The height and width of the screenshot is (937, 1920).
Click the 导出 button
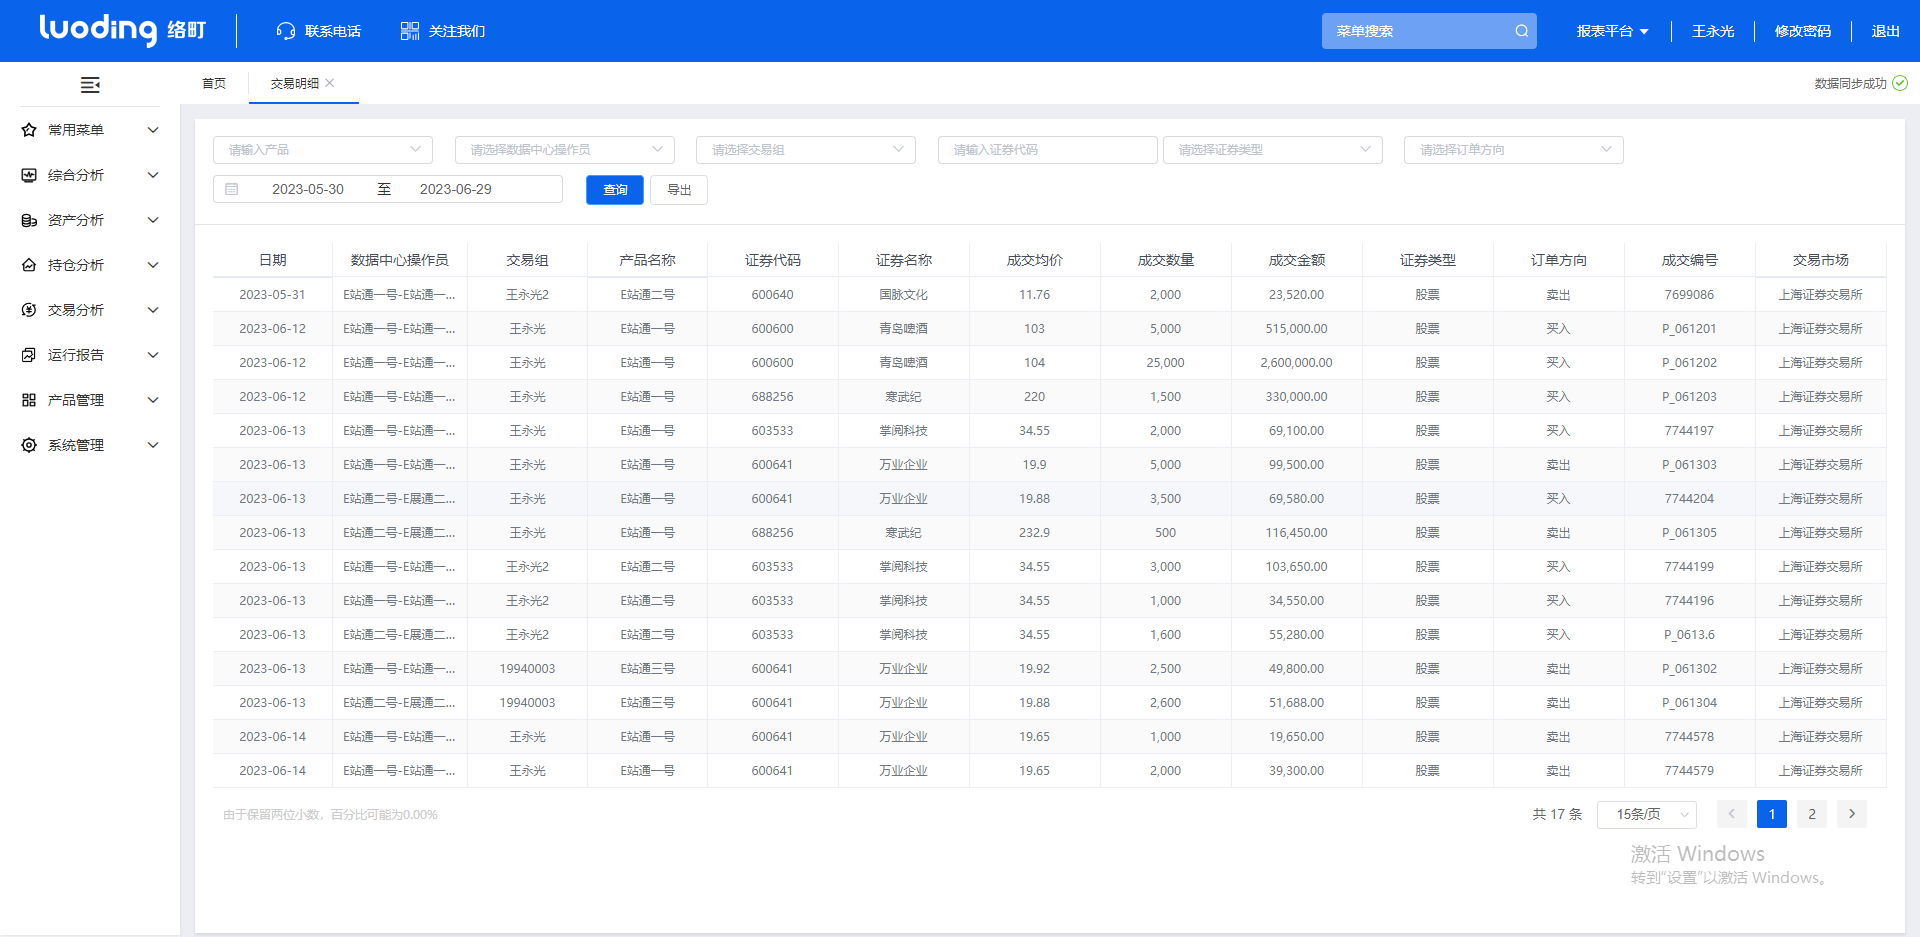click(x=679, y=190)
